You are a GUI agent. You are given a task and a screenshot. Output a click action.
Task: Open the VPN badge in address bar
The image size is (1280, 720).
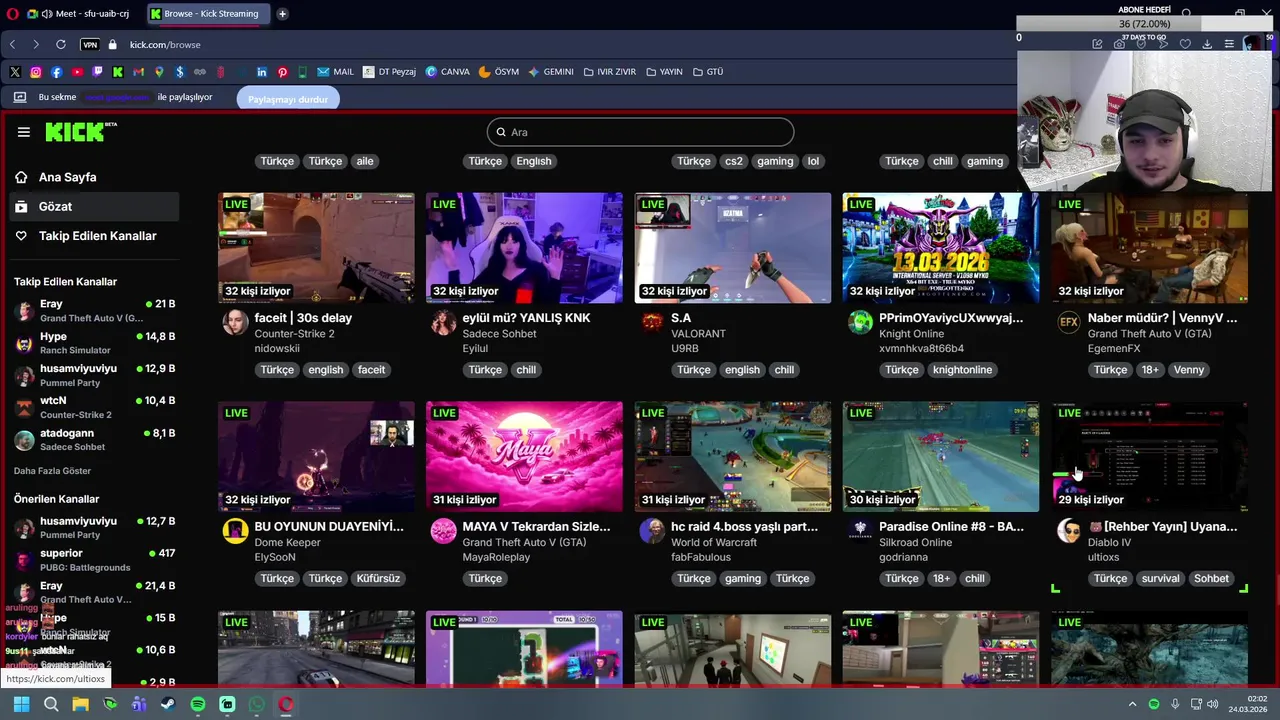(90, 45)
